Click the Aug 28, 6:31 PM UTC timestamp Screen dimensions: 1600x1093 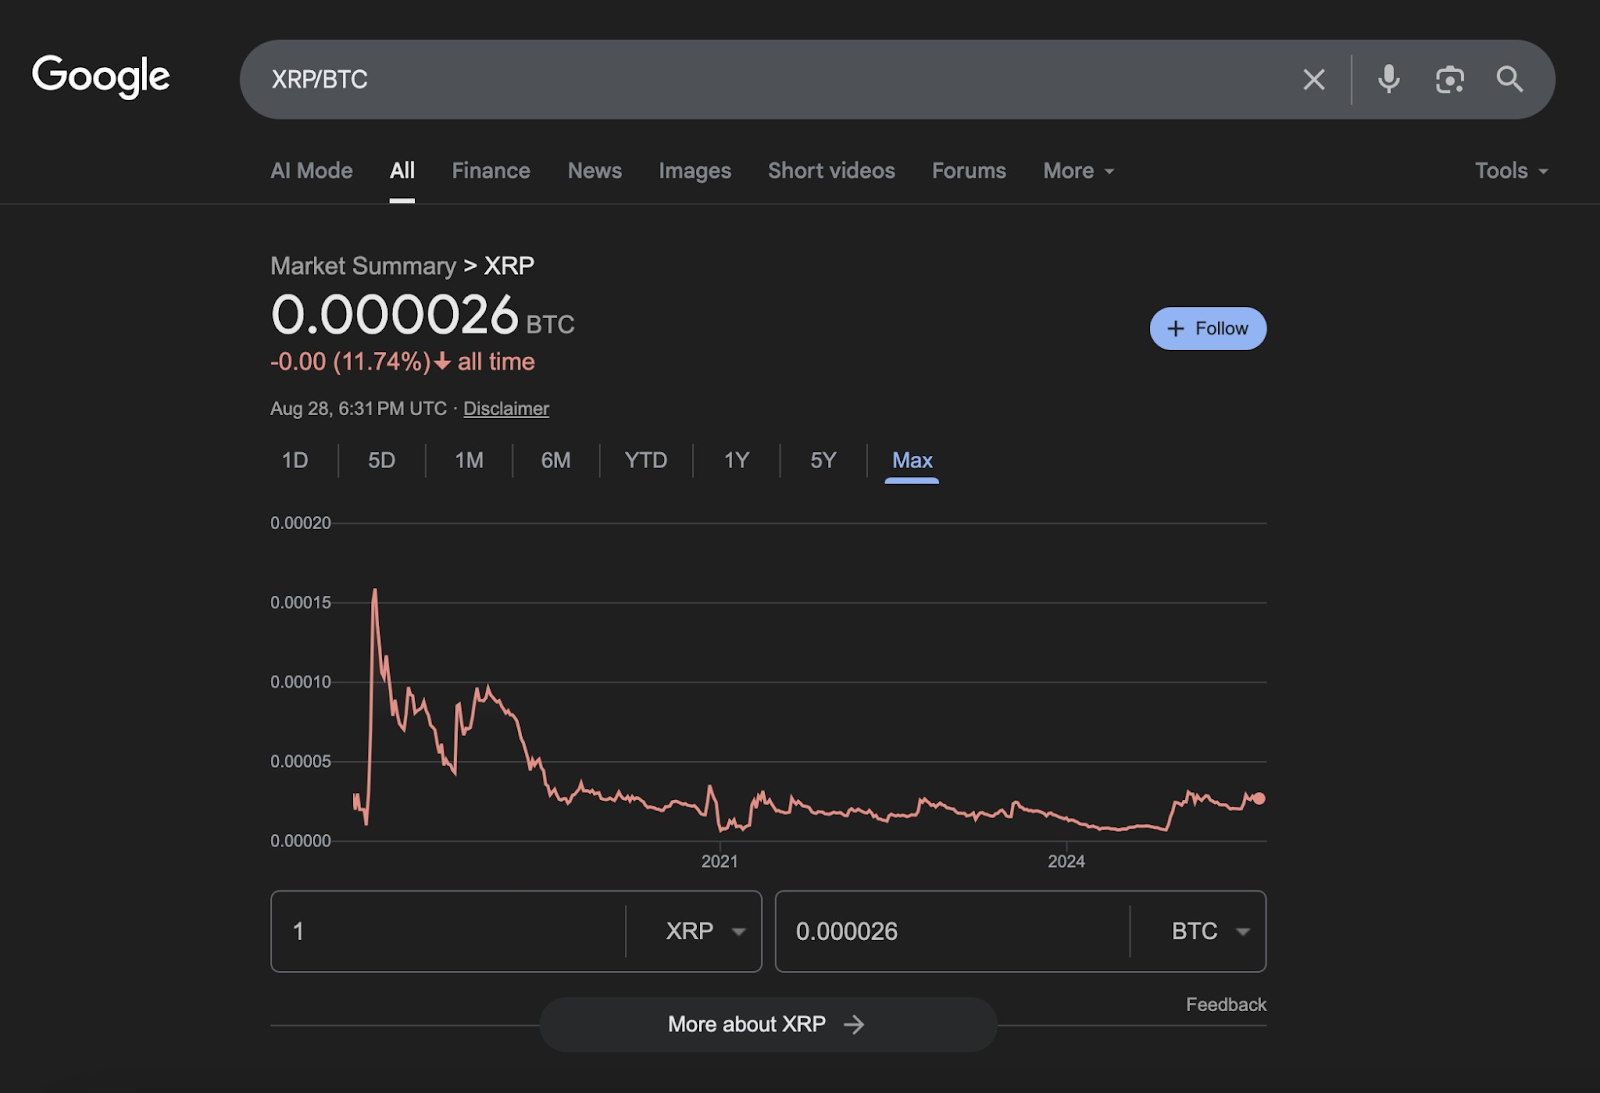coord(358,409)
